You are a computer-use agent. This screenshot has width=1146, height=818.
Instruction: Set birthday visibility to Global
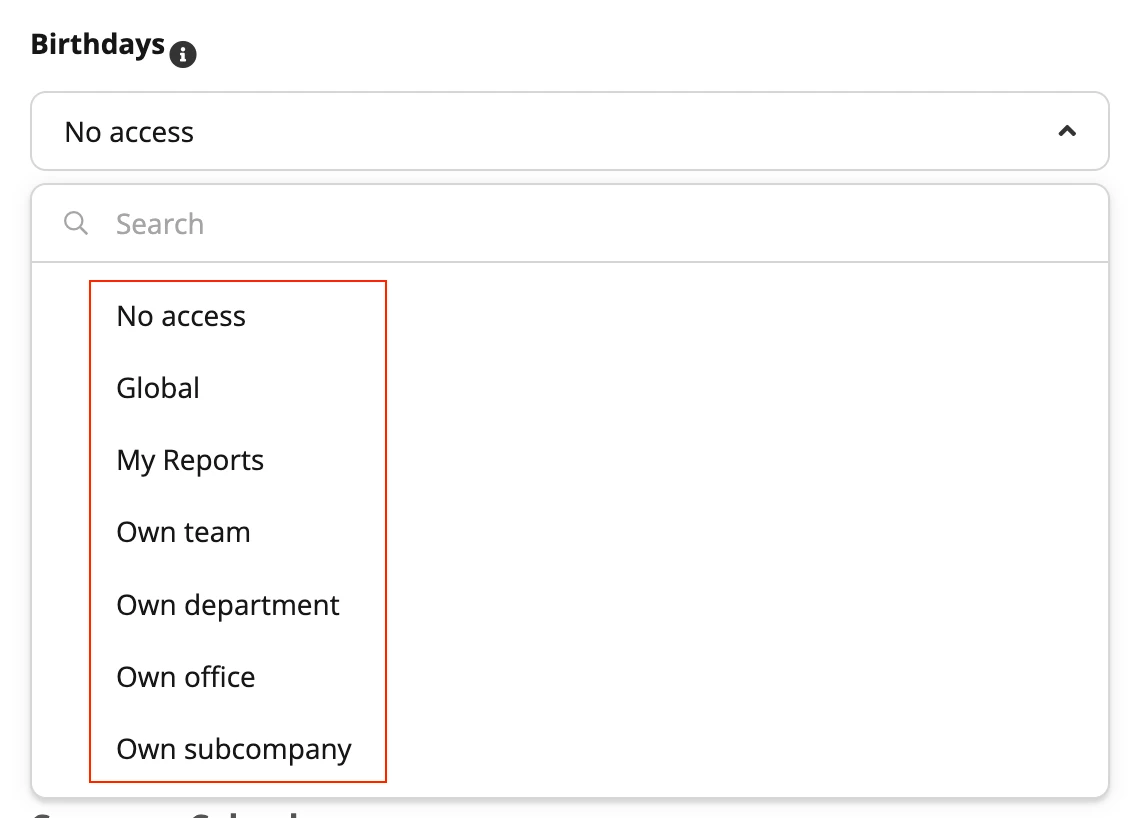click(x=158, y=388)
